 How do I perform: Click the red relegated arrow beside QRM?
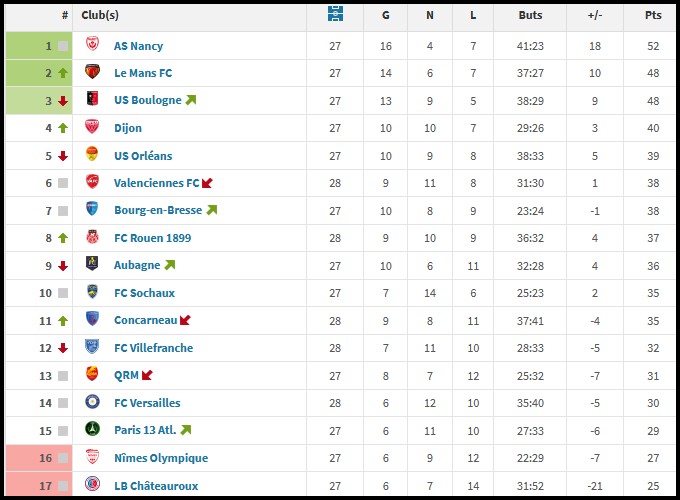147,375
